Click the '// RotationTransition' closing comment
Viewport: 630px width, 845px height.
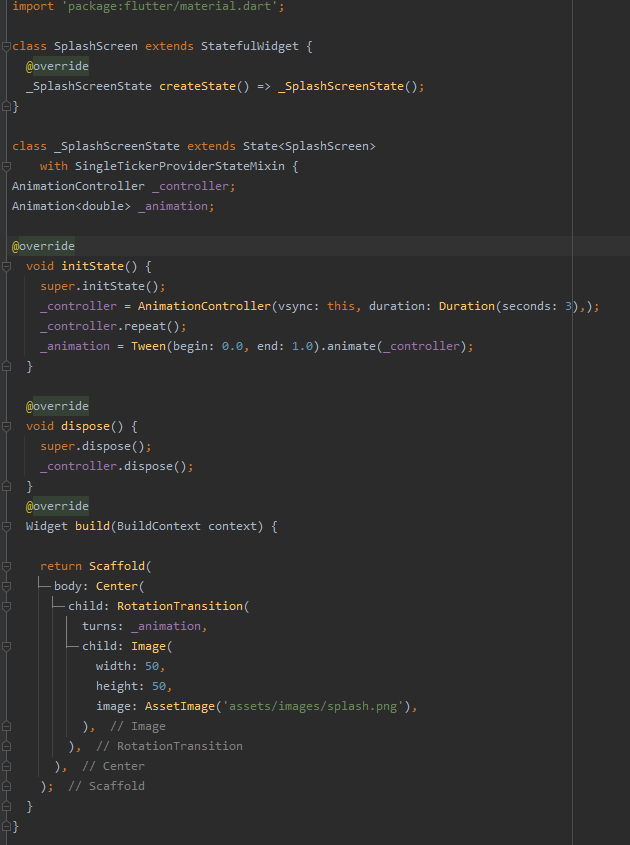169,746
